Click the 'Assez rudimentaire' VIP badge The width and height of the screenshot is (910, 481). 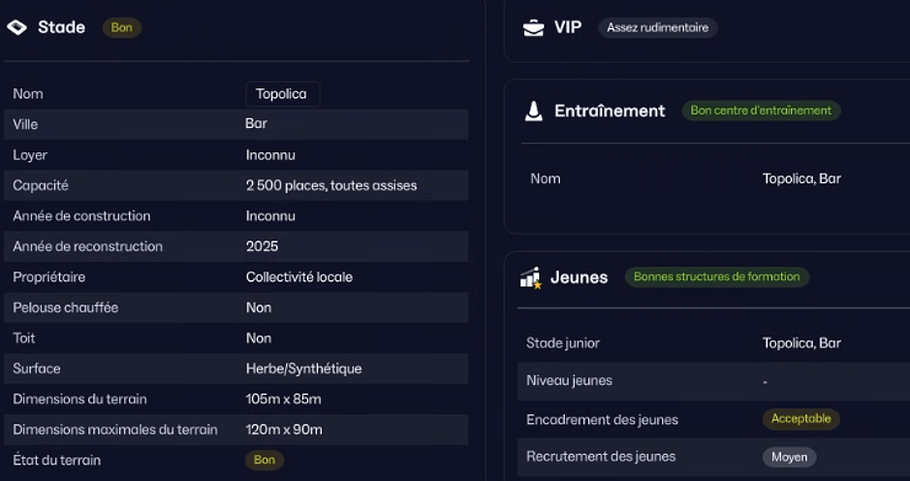tap(658, 28)
